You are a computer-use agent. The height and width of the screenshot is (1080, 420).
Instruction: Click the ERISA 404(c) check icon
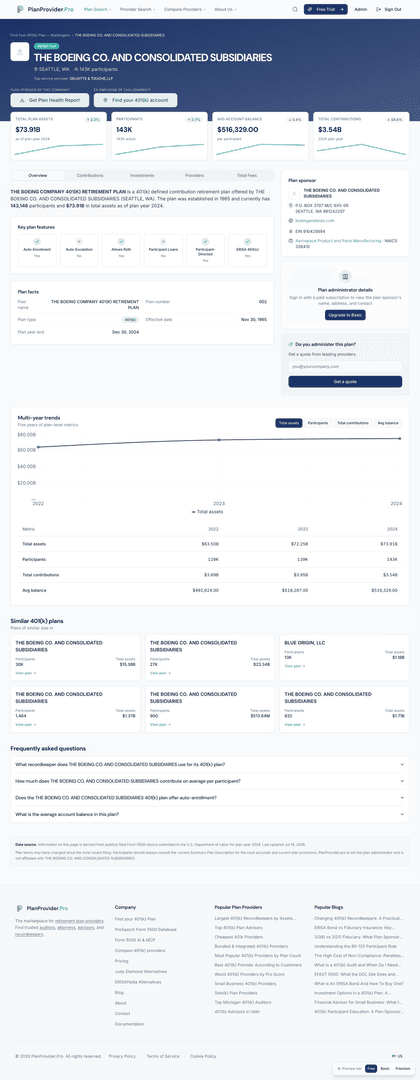pos(247,242)
